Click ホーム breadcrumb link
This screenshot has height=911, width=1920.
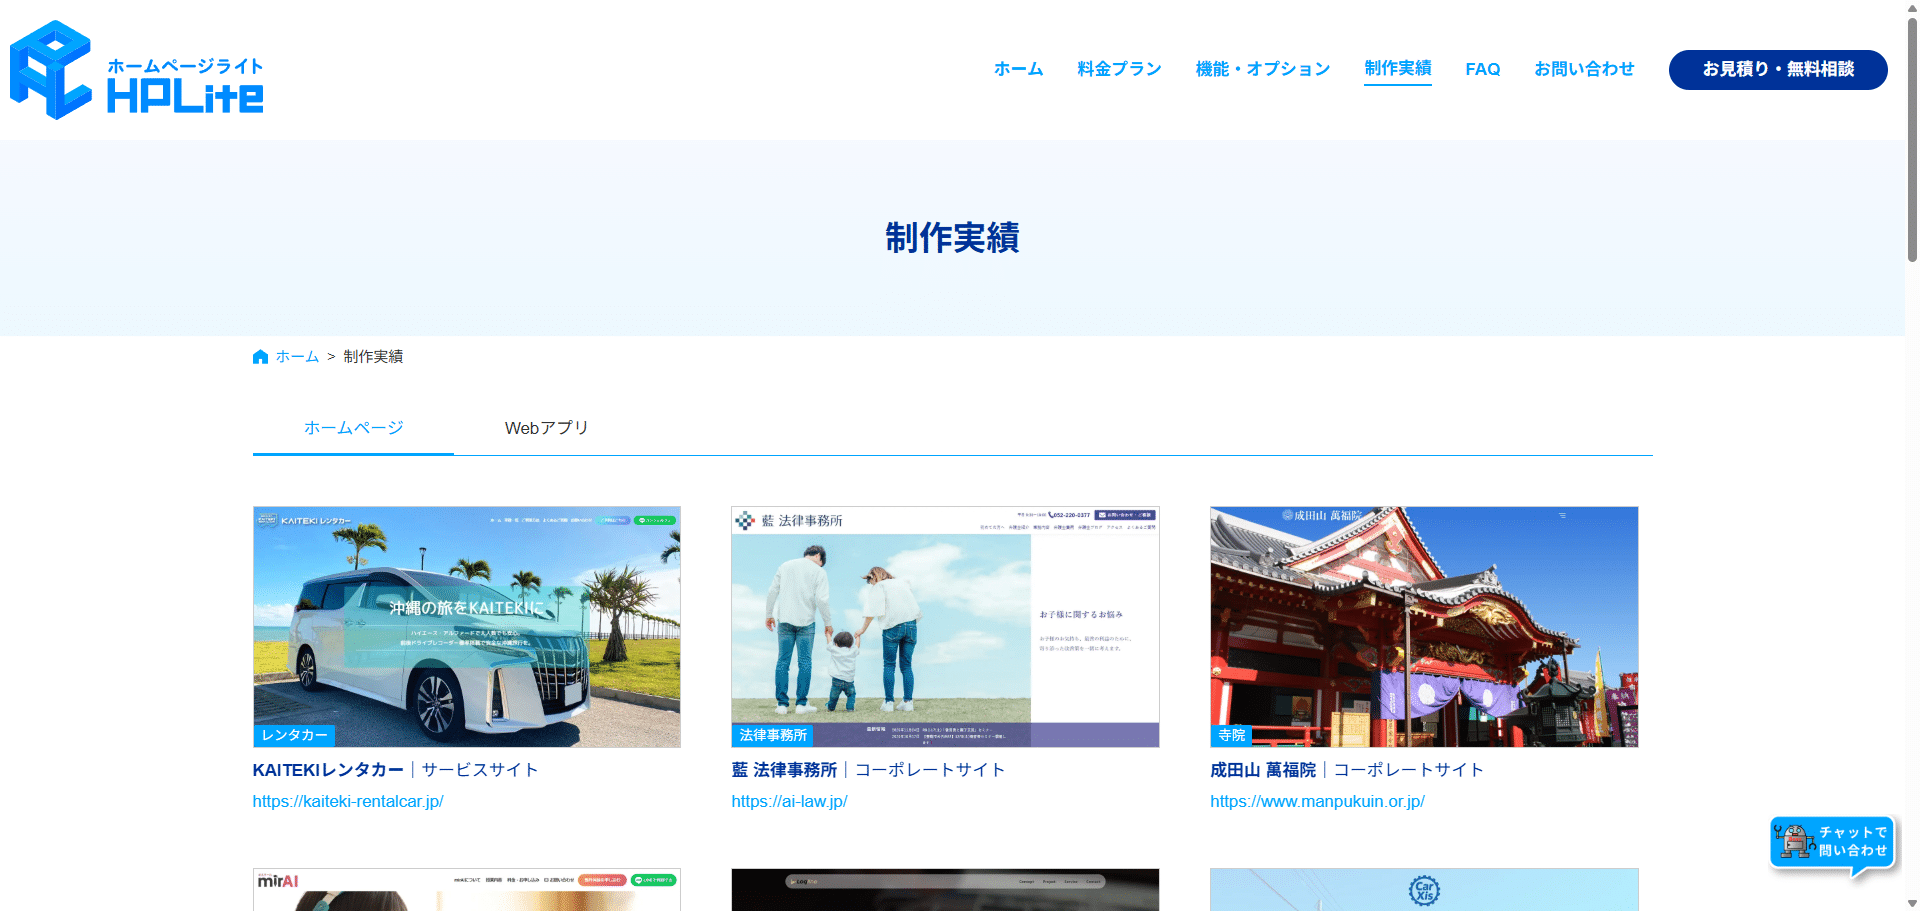coord(297,357)
